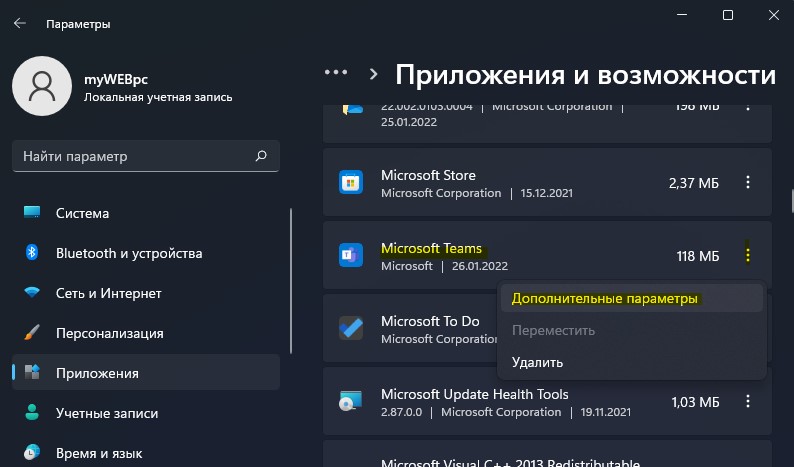Expand breadcrumb ellipsis menu

pyautogui.click(x=336, y=72)
